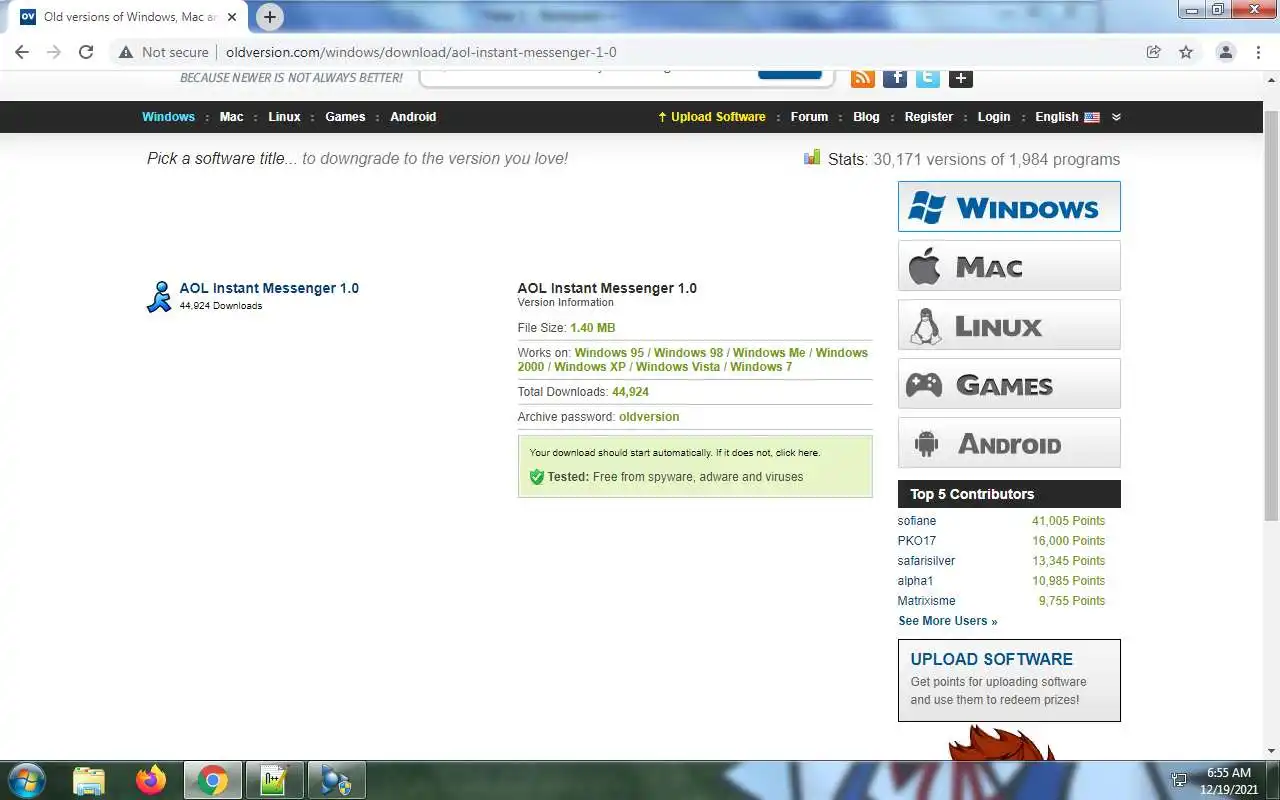
Task: Select the Android menu item
Action: (413, 117)
